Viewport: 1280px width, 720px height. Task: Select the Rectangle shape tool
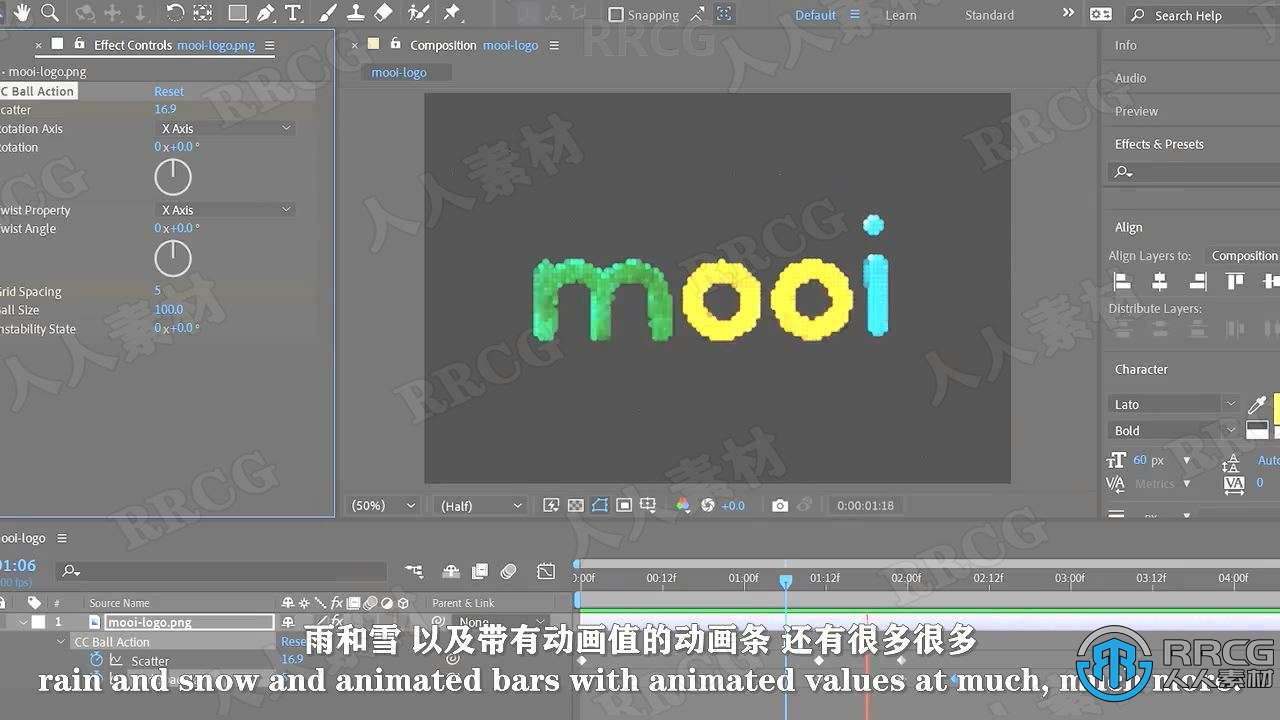(x=237, y=13)
